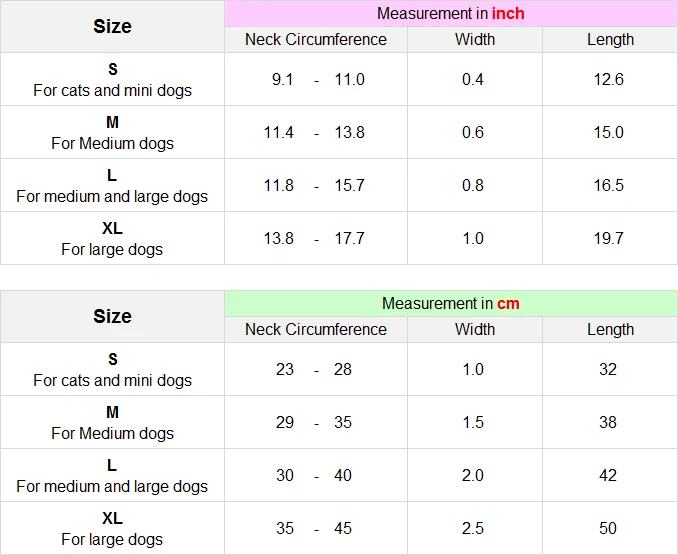Select the 9.1 - 11.0 neck circumference cell
The image size is (678, 555).
(x=317, y=80)
